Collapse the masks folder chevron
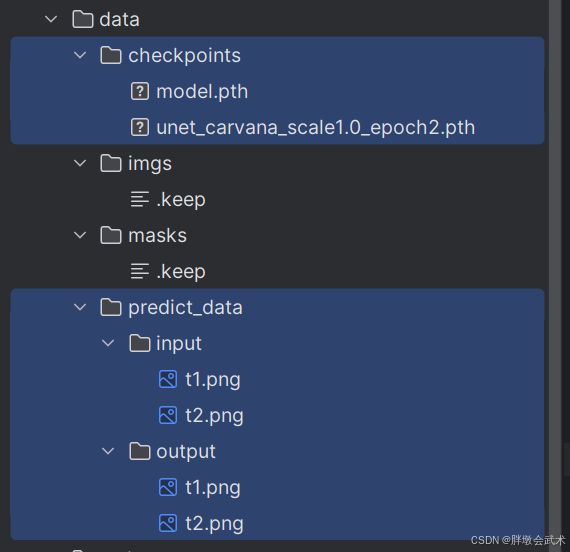Screen dimensions: 570x552 [x=80, y=235]
